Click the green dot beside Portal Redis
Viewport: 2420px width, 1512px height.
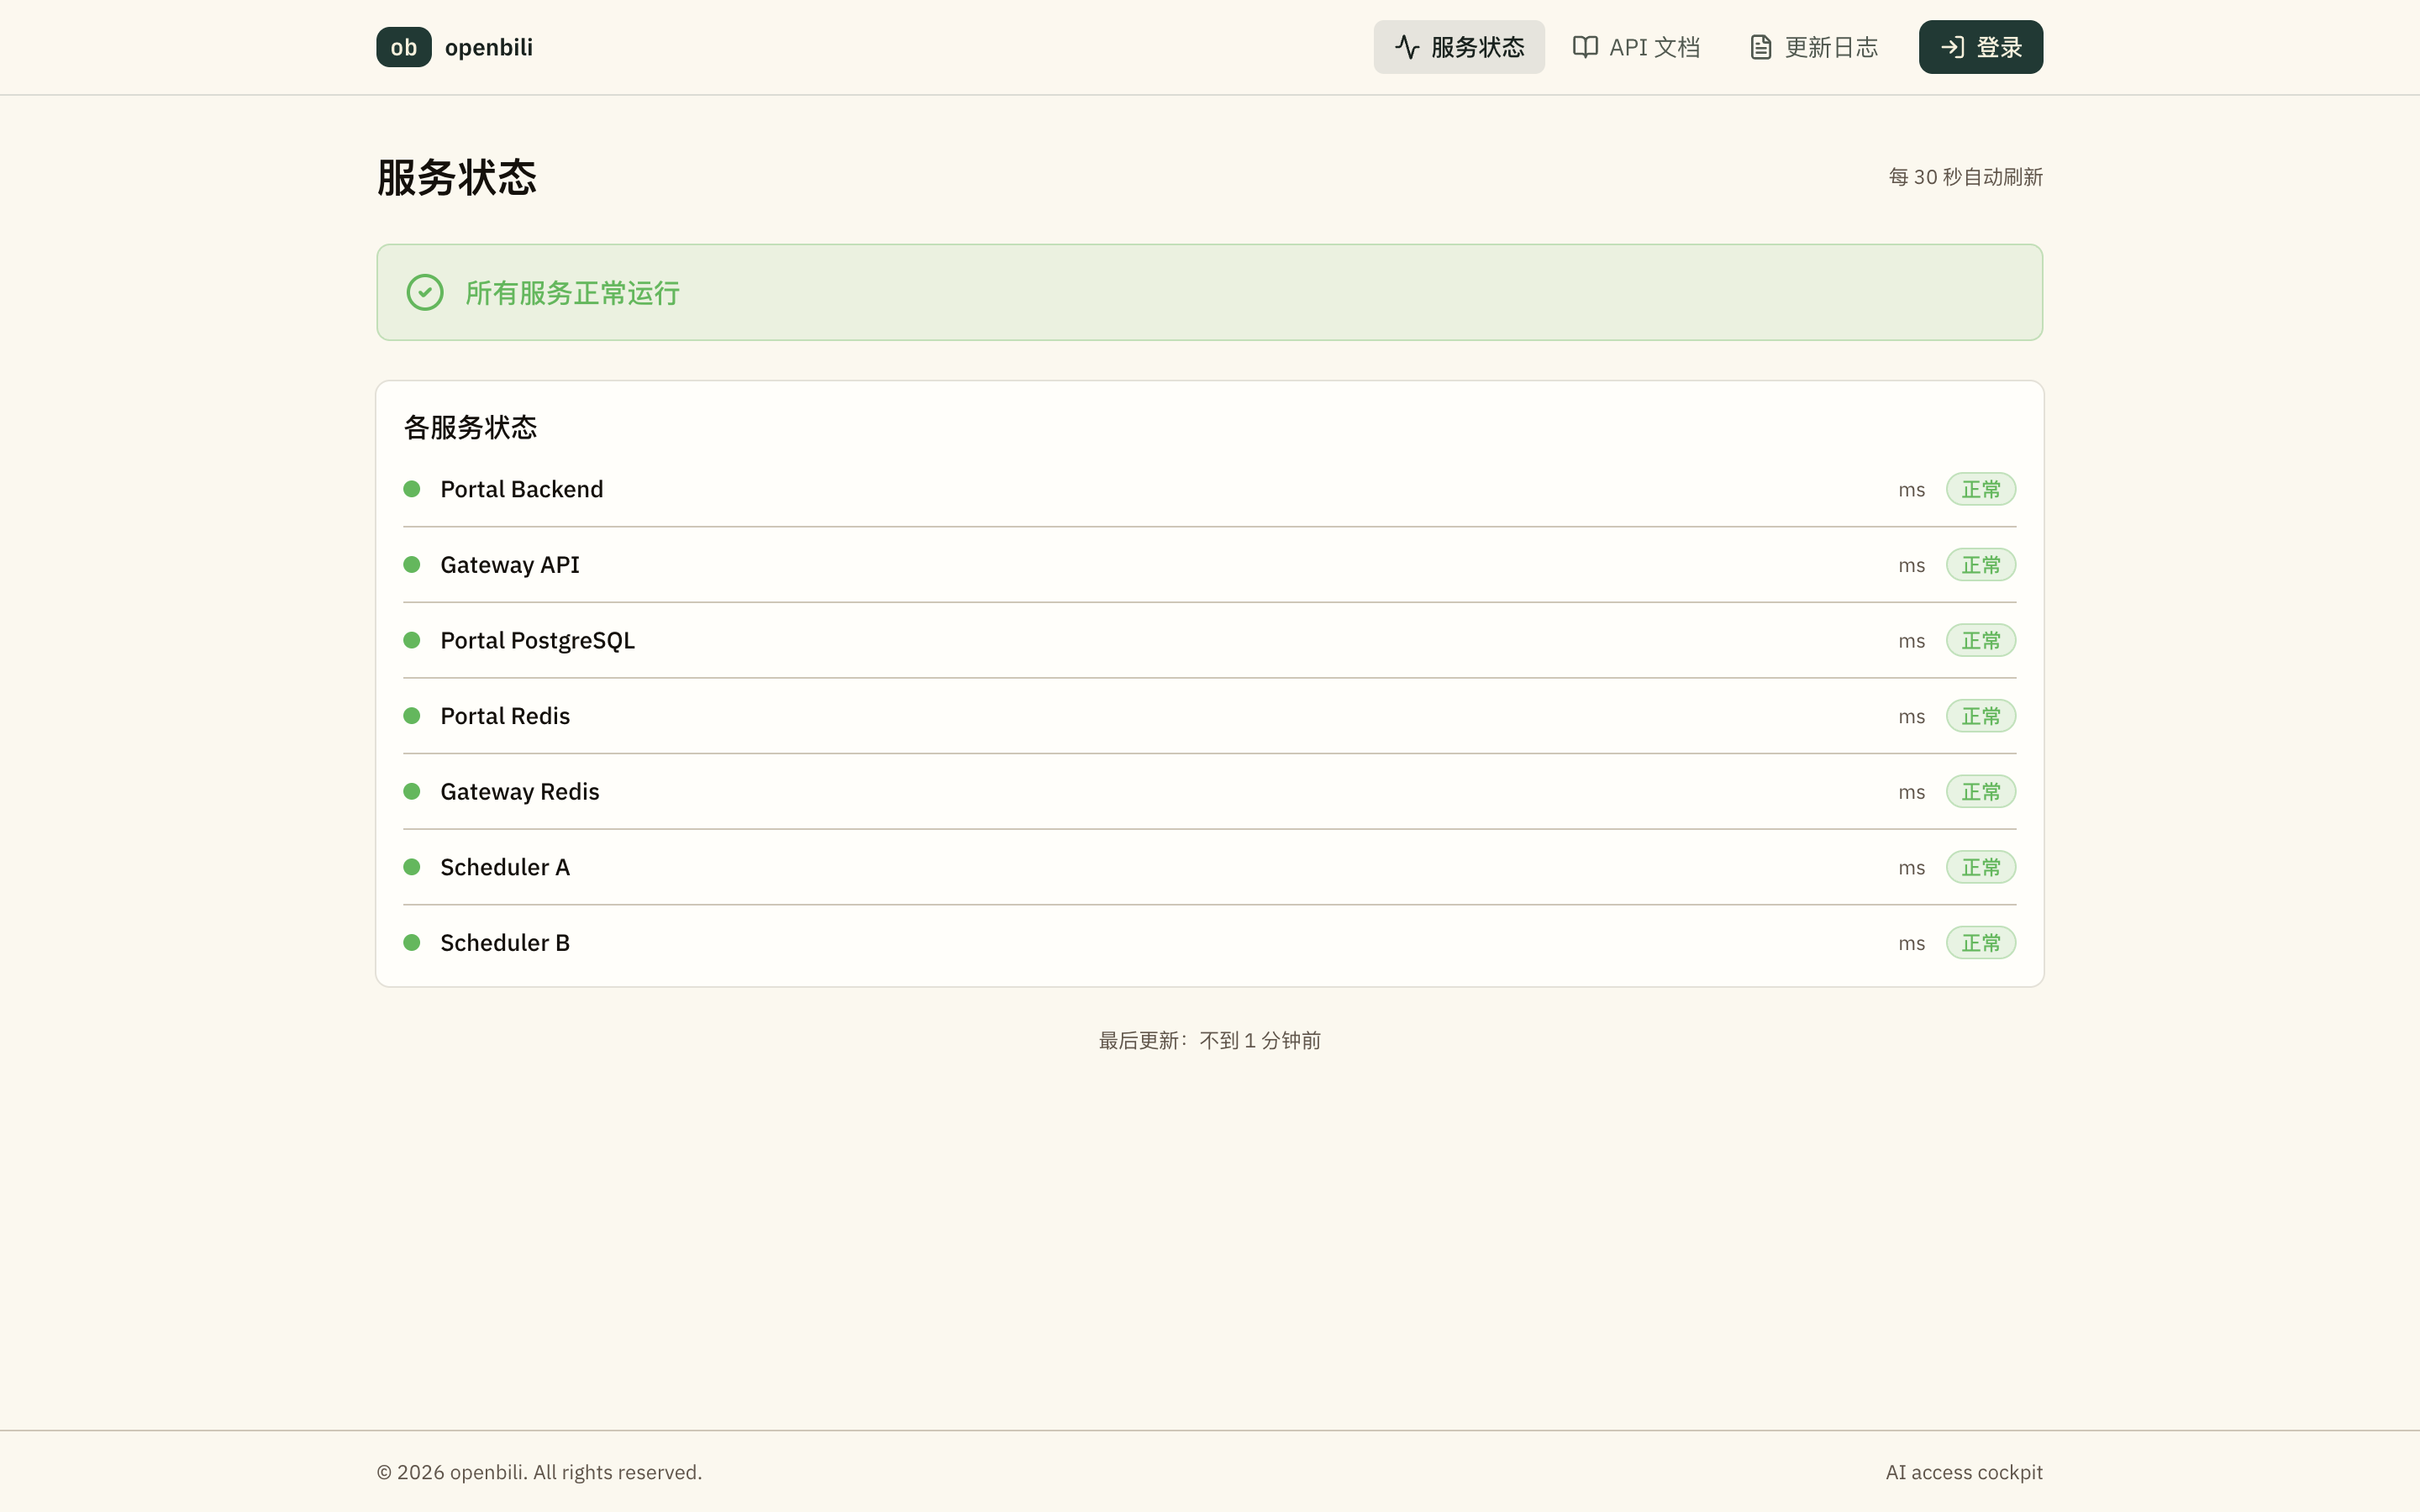click(x=411, y=715)
